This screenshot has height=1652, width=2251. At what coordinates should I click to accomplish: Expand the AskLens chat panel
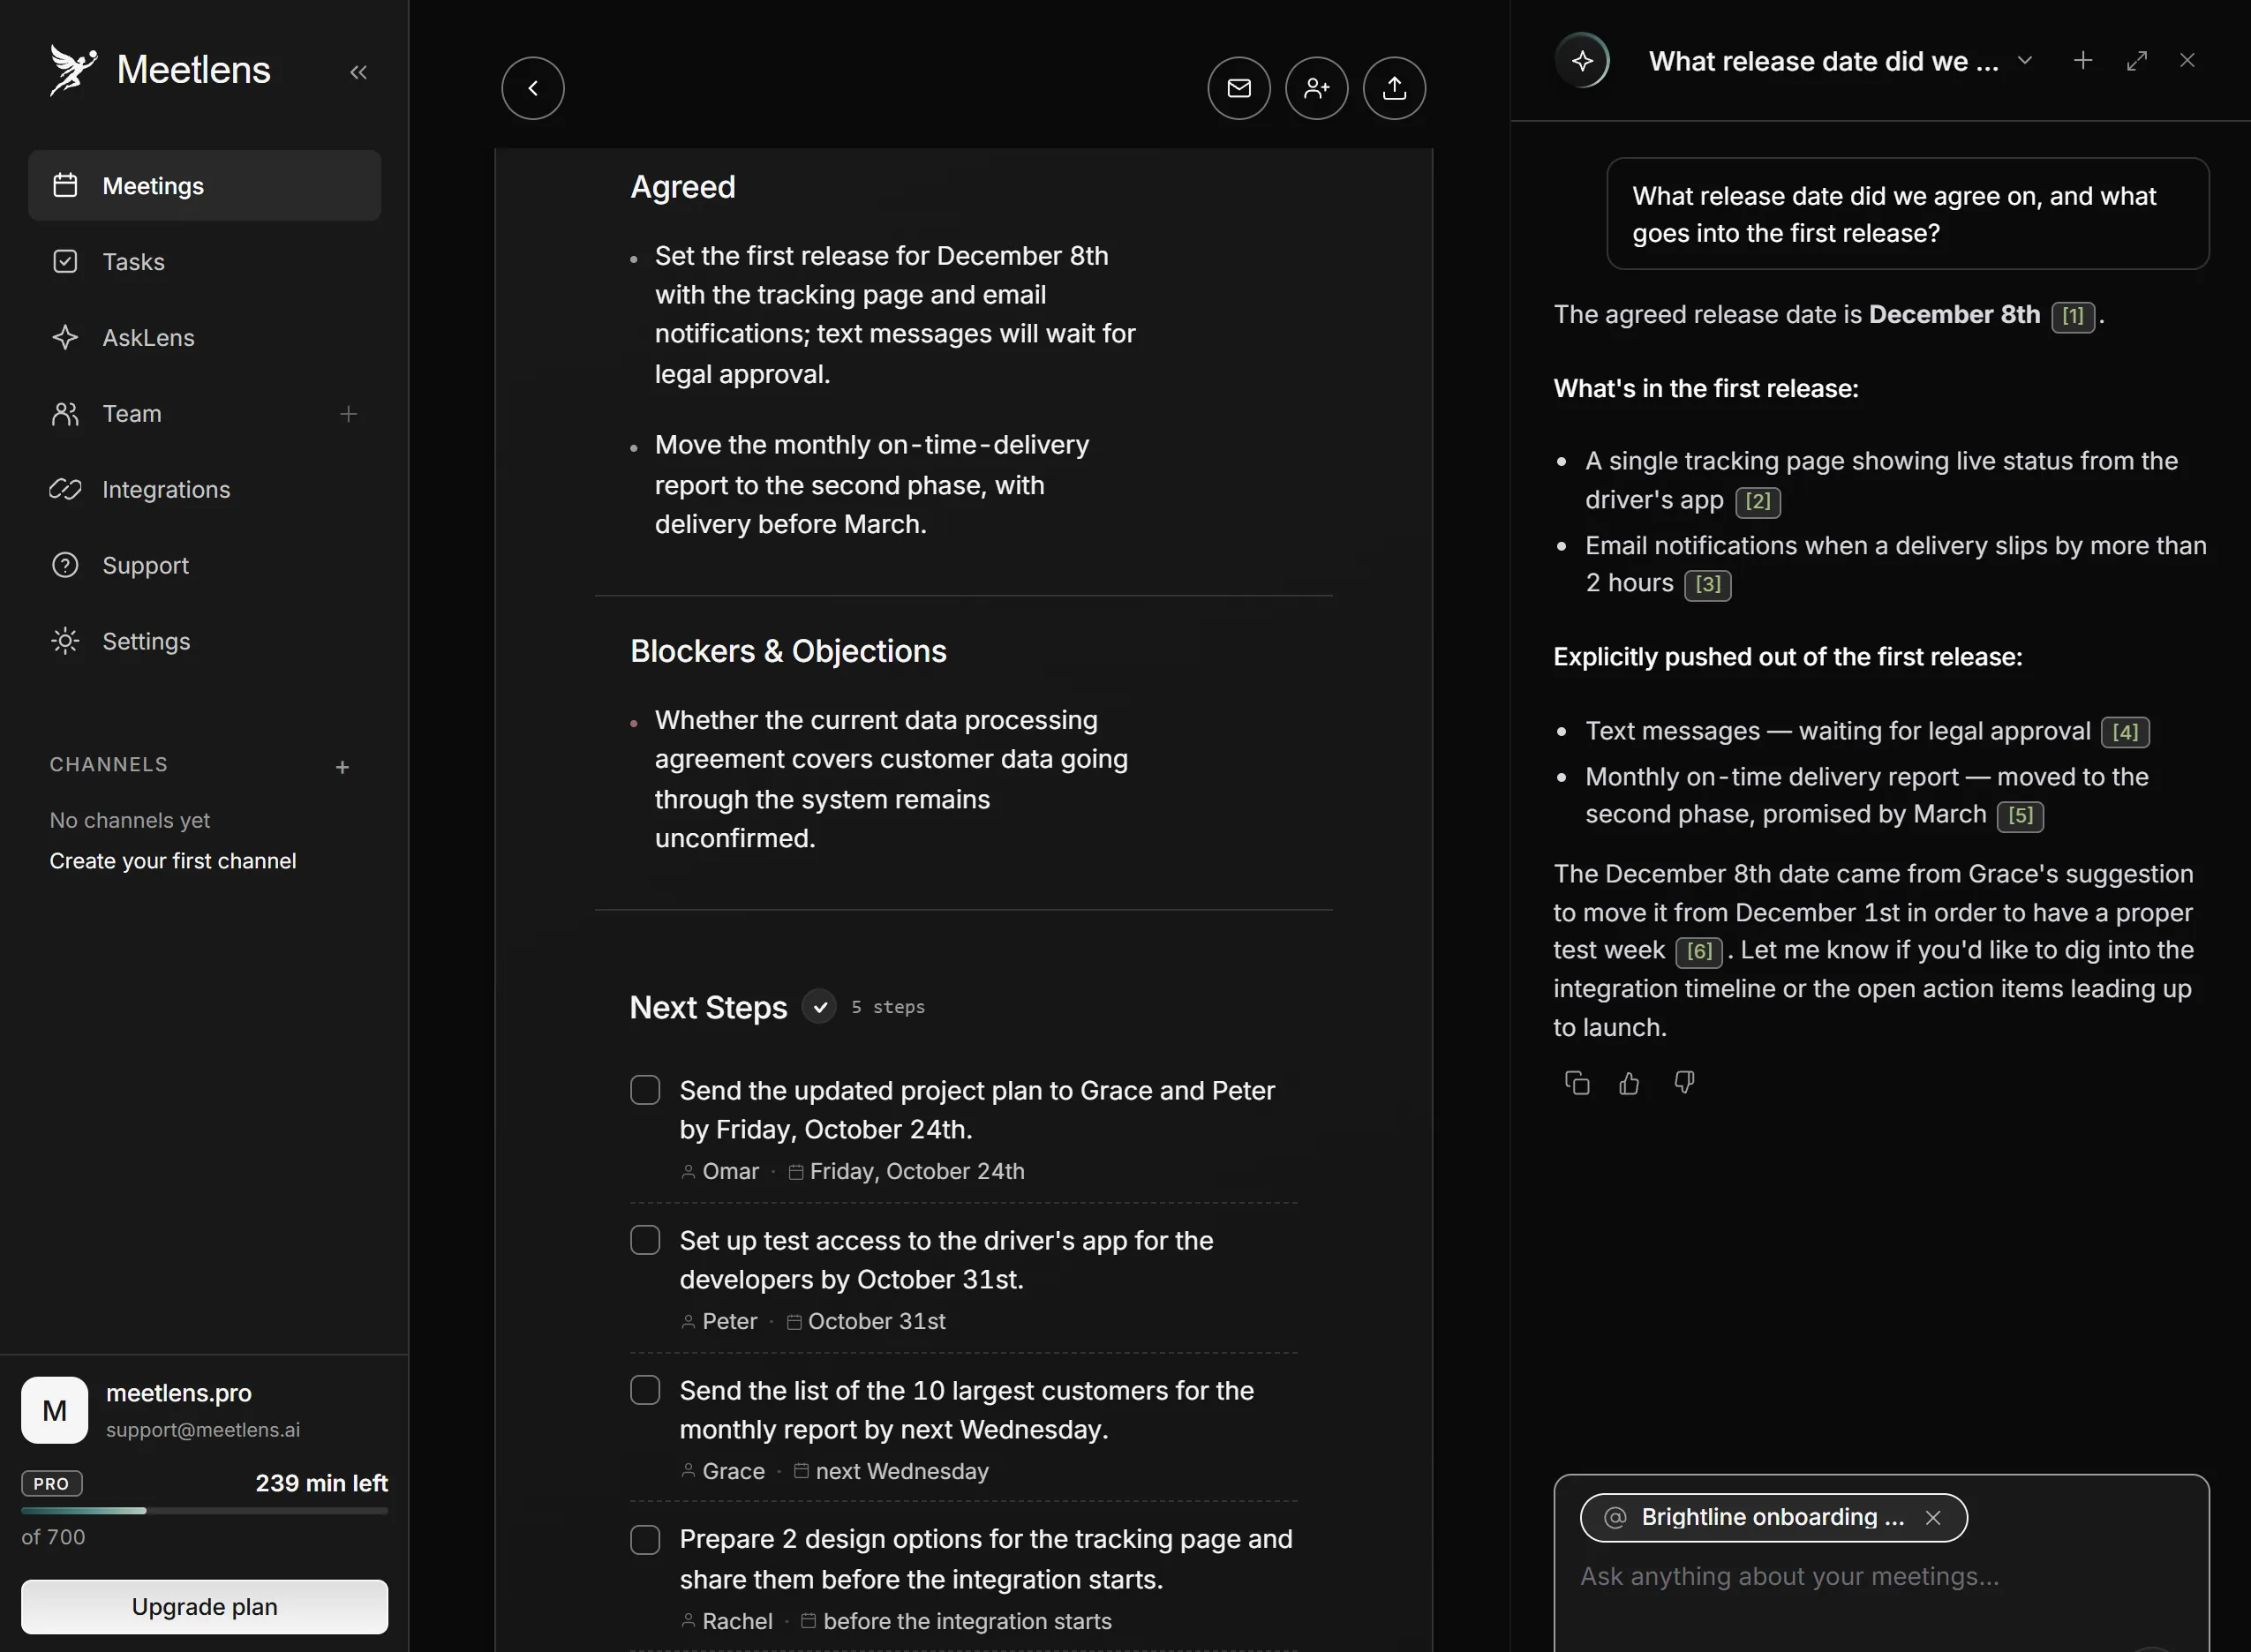(x=2137, y=61)
